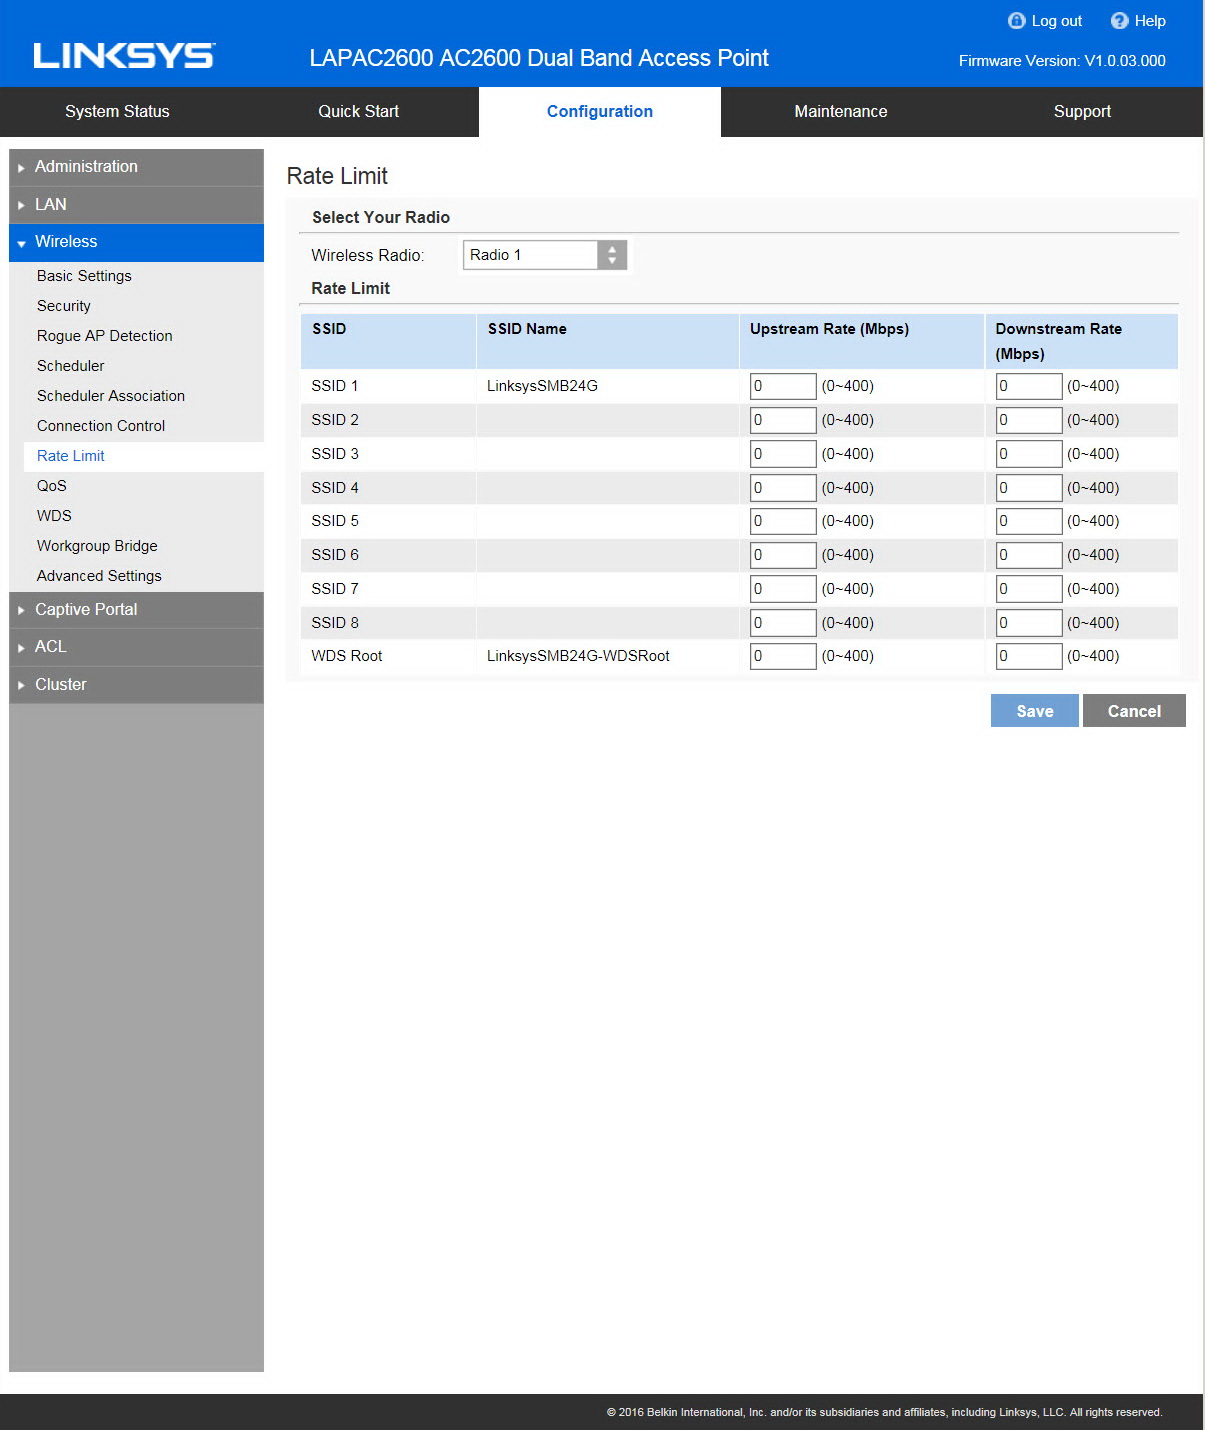Expand the LAN section

click(136, 205)
